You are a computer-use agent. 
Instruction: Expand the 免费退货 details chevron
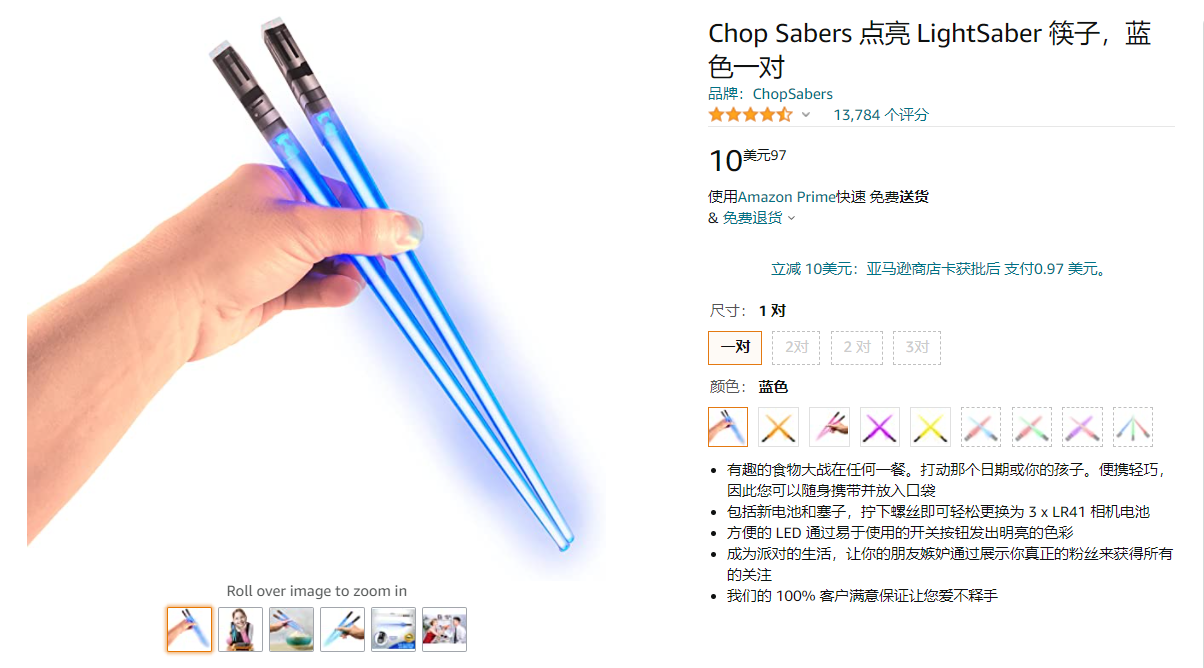pos(791,218)
